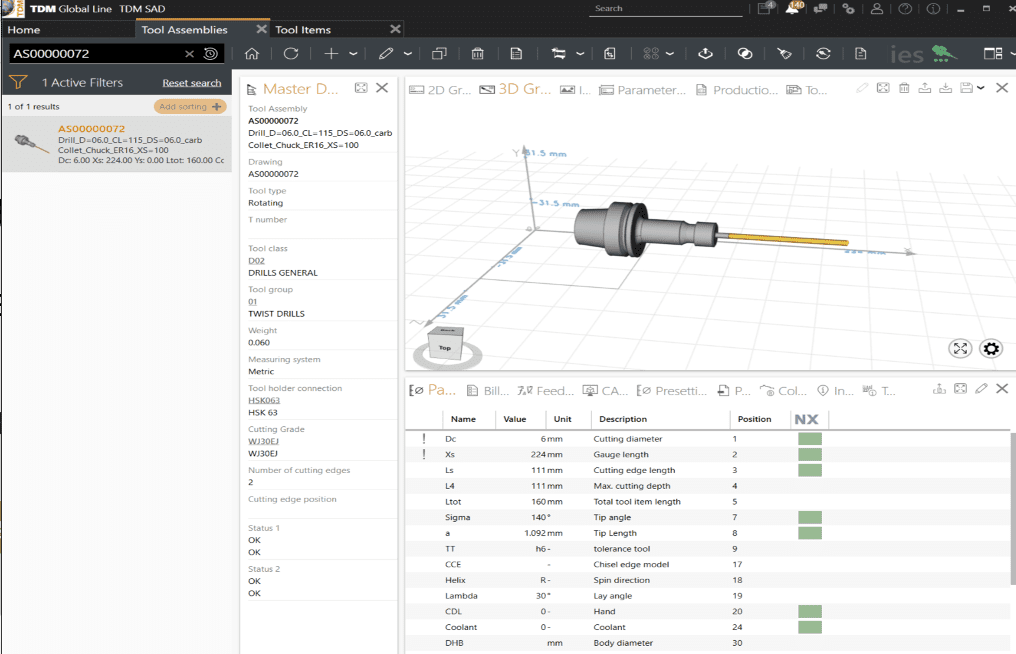Open the 01 tool group link
The image size is (1016, 654).
[x=253, y=301]
